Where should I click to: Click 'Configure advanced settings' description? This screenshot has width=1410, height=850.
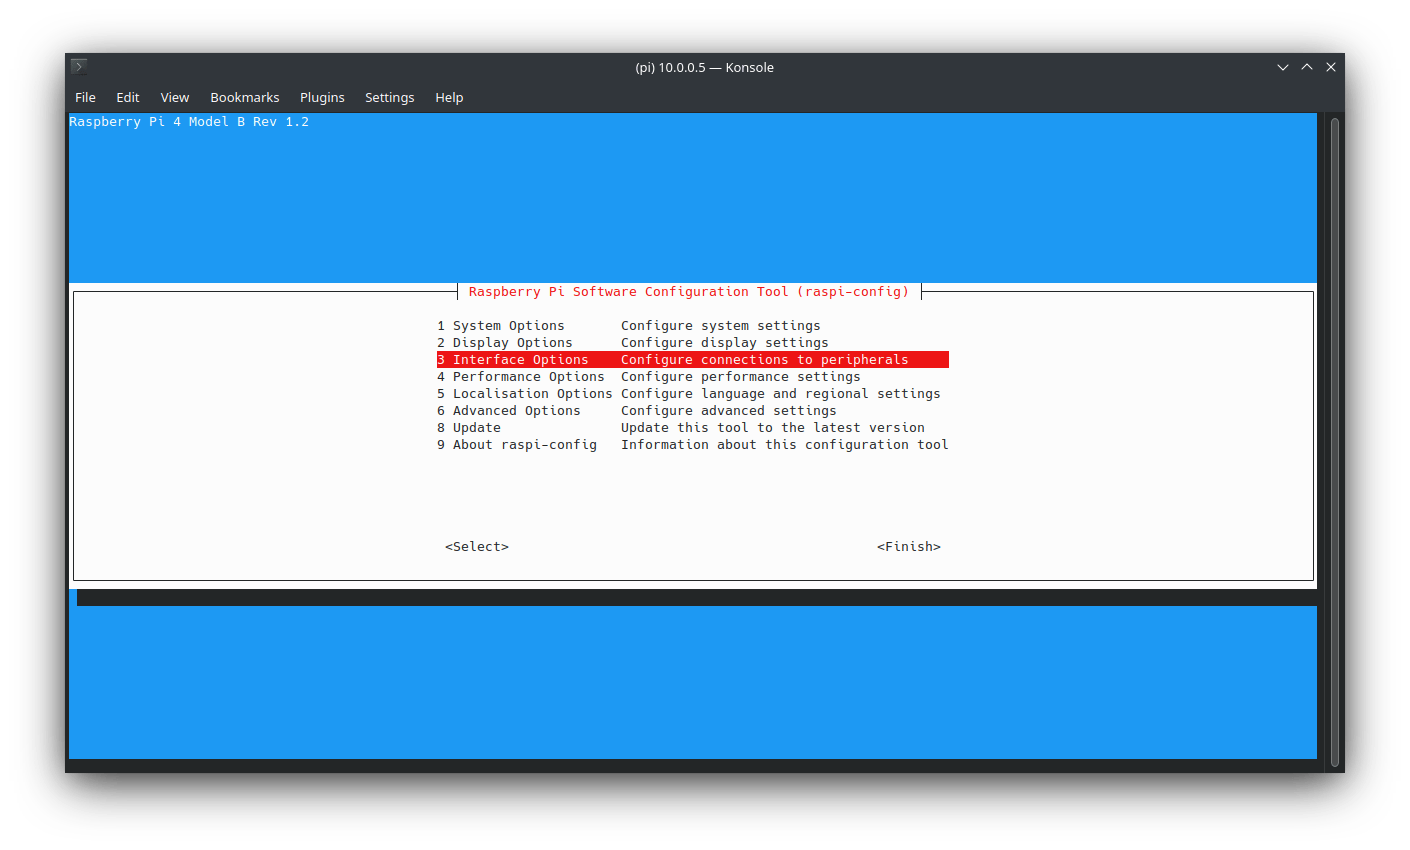click(x=729, y=411)
